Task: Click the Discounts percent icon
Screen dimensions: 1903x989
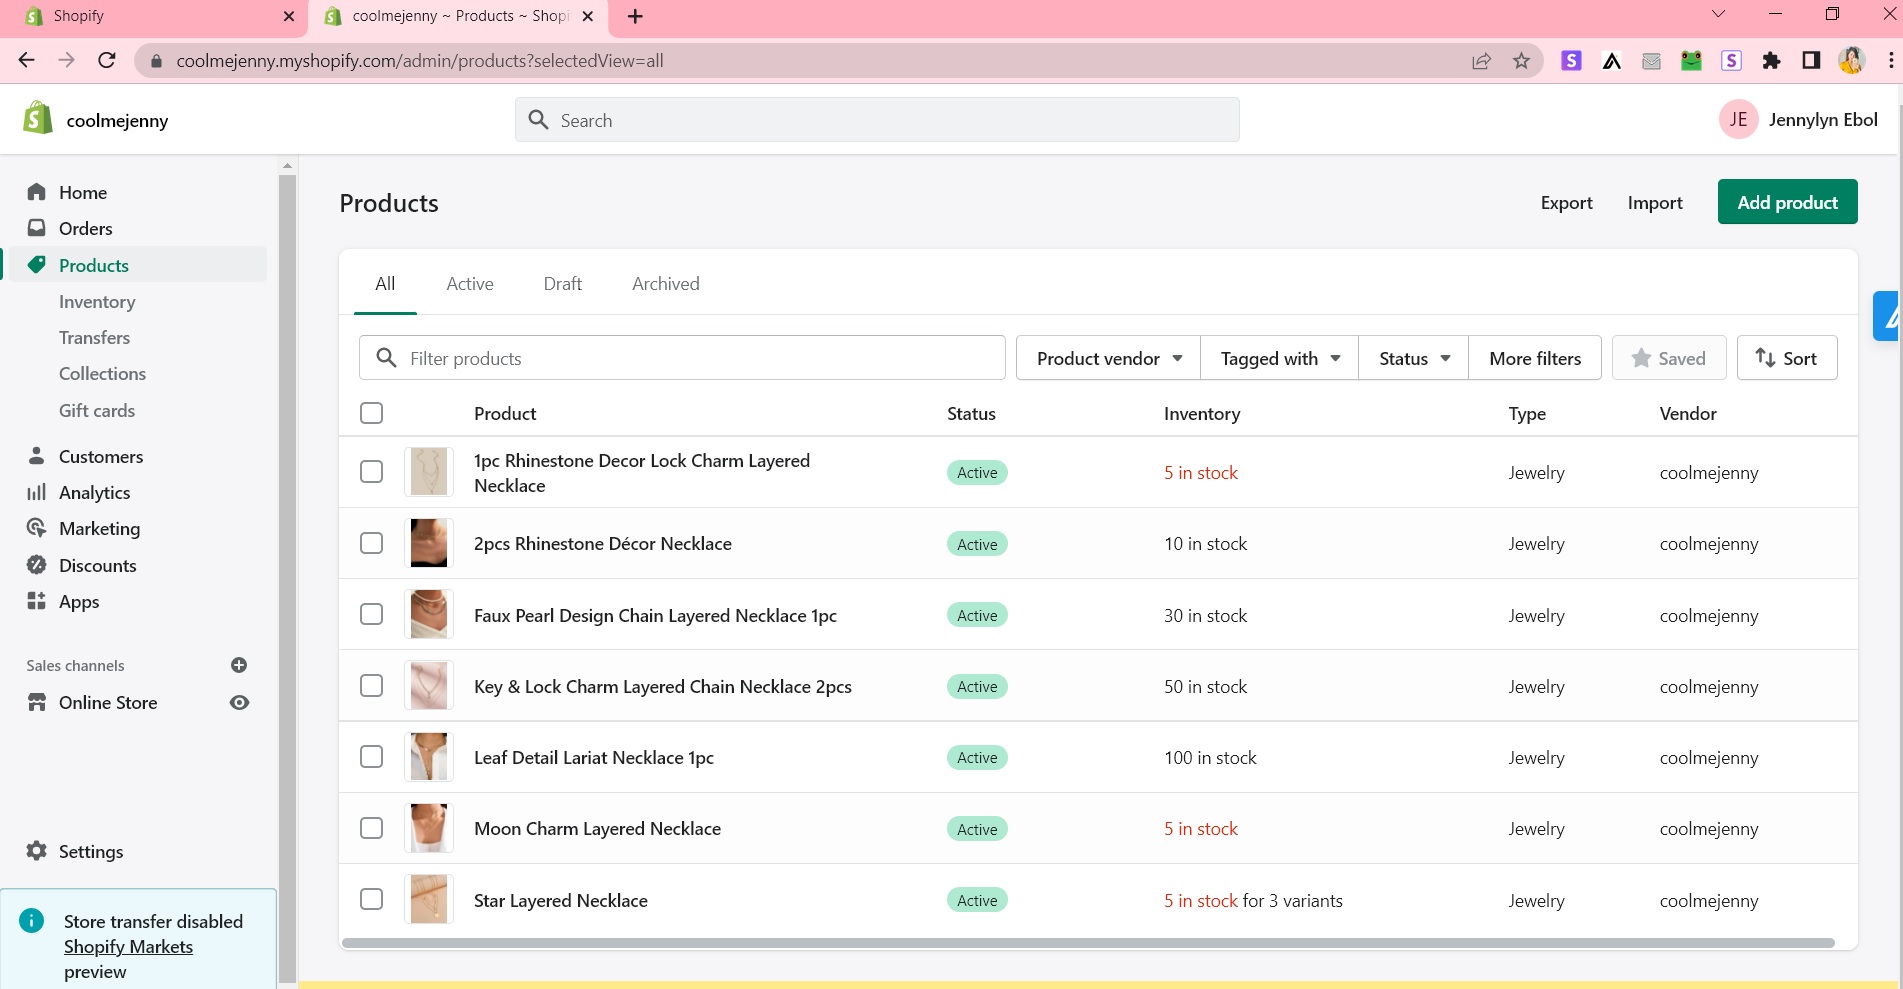Action: point(37,565)
